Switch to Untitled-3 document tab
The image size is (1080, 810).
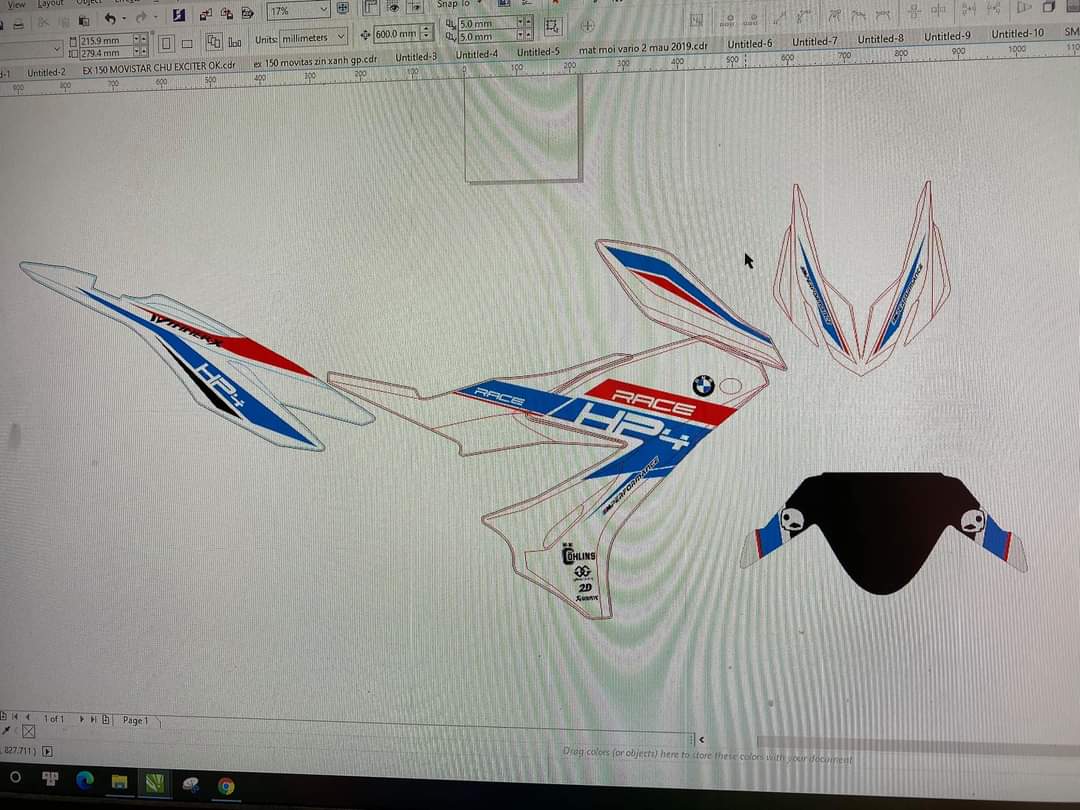[416, 57]
